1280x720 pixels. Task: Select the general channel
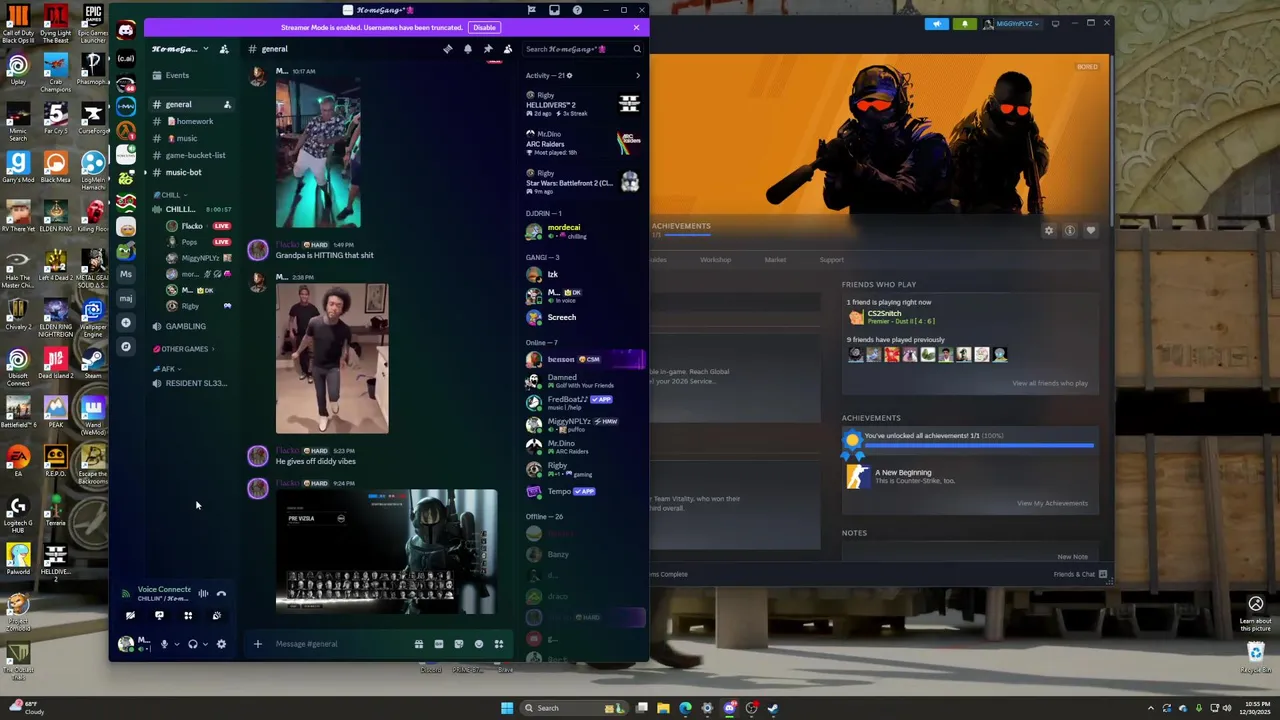click(192, 104)
